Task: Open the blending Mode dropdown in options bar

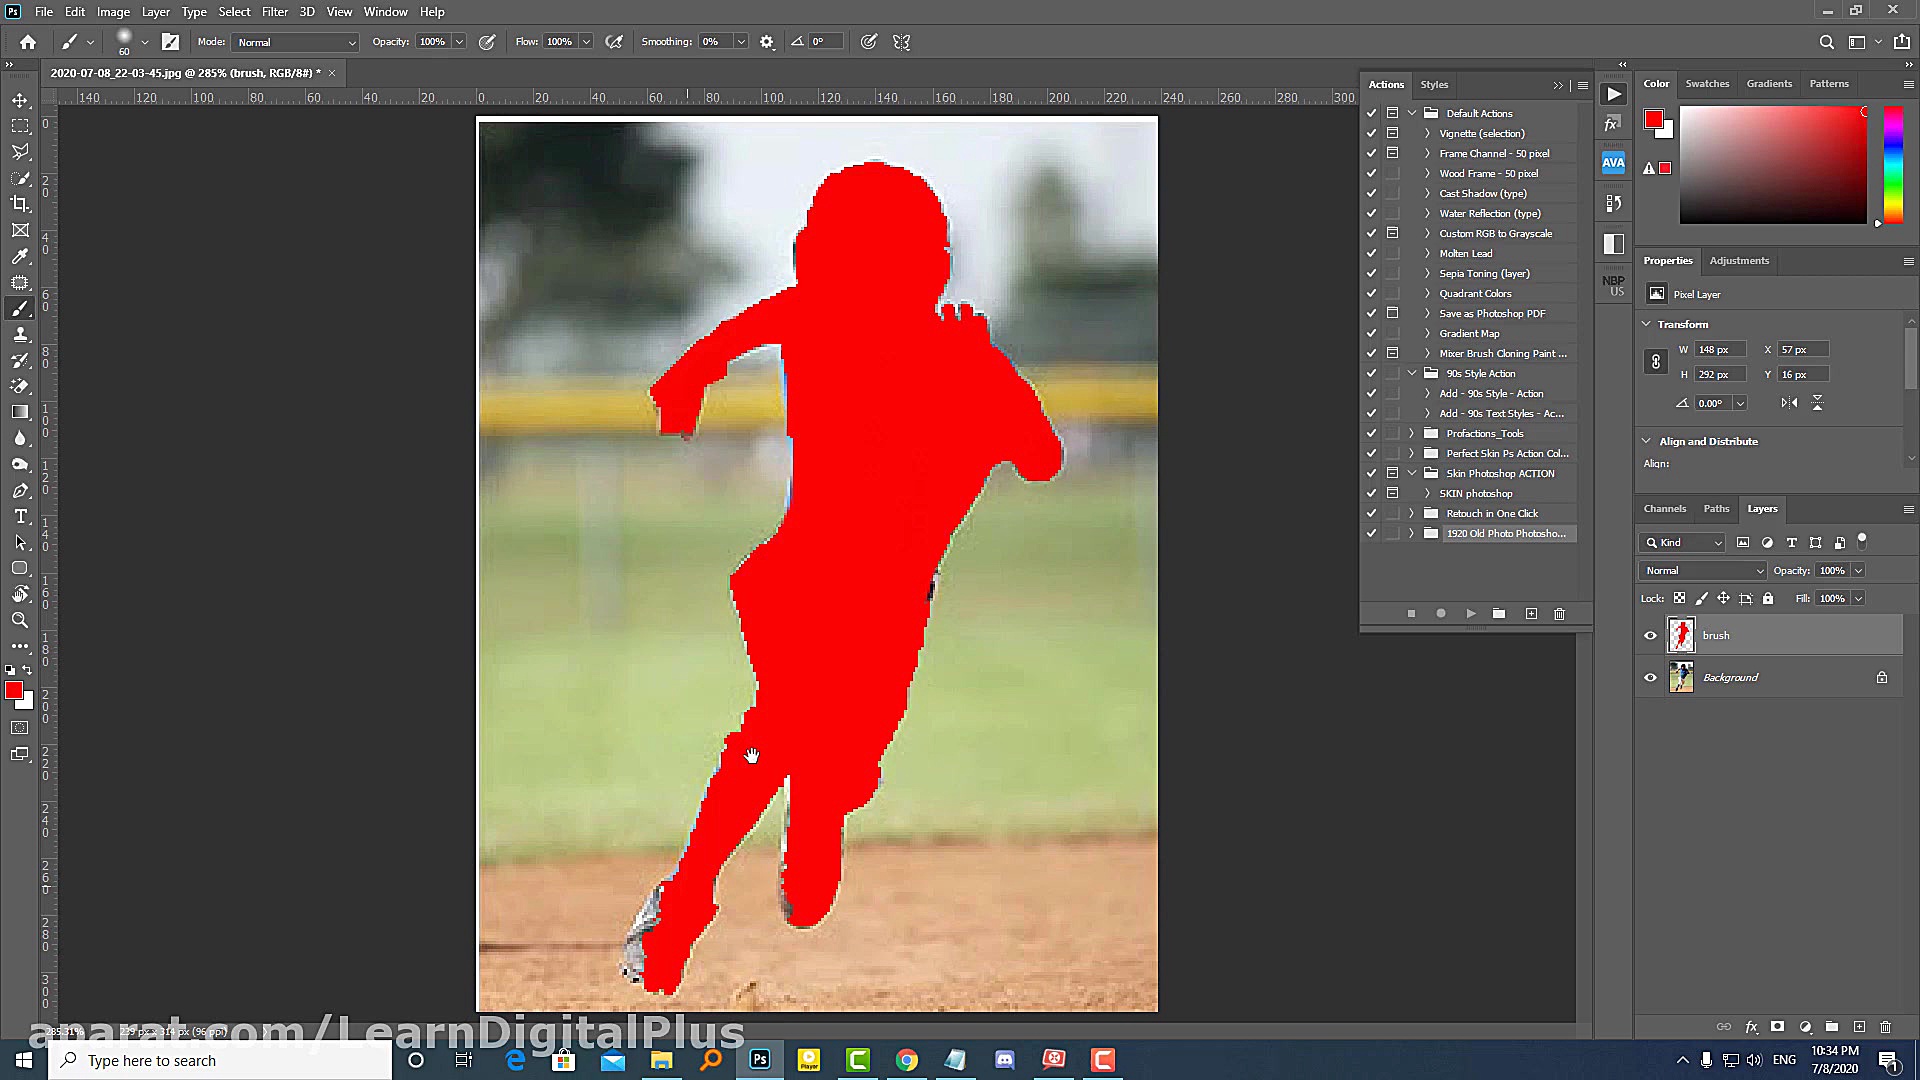Action: pos(296,42)
